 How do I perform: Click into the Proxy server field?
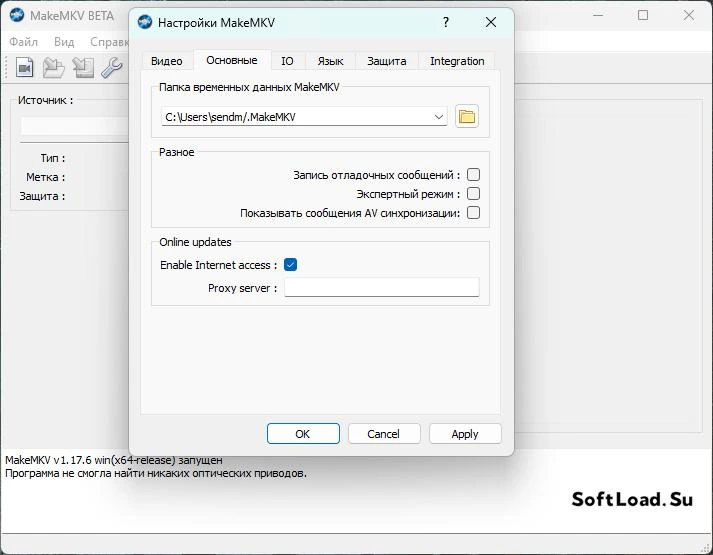click(382, 287)
